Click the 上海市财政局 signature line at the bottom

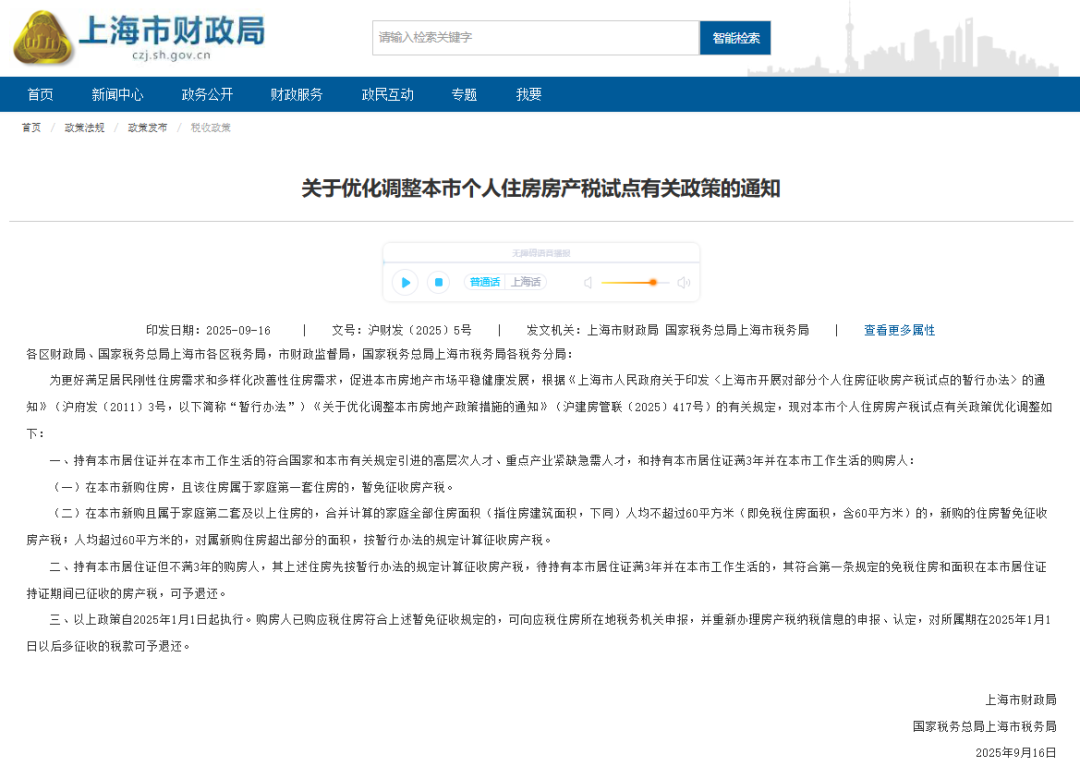1021,700
